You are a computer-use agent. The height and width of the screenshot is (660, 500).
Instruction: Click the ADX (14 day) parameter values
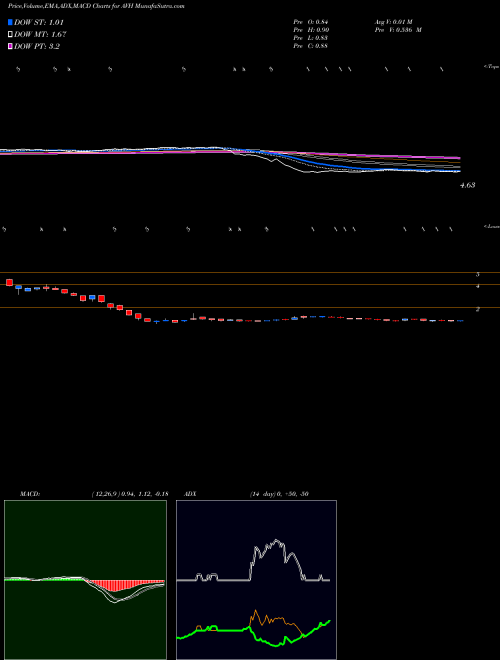tap(279, 494)
